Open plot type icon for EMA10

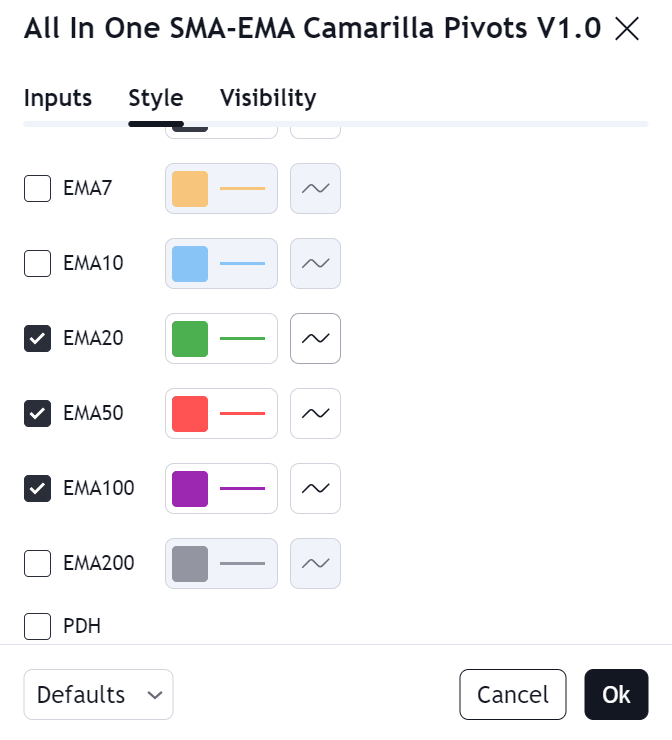(x=315, y=263)
